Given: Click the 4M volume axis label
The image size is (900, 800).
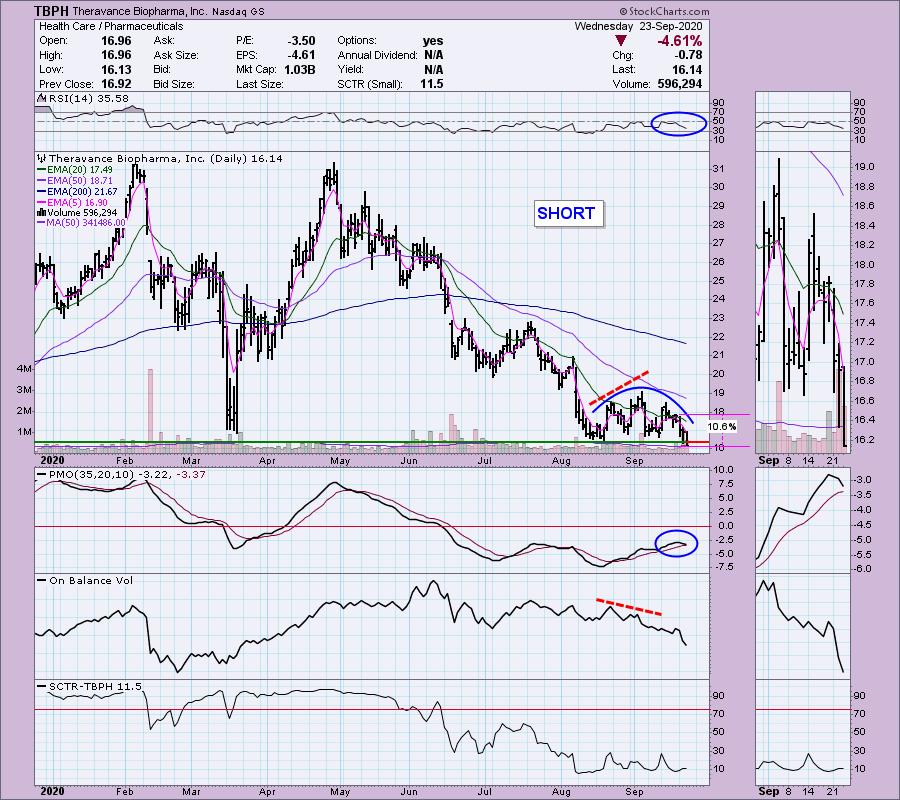Looking at the screenshot, I should click(x=25, y=369).
